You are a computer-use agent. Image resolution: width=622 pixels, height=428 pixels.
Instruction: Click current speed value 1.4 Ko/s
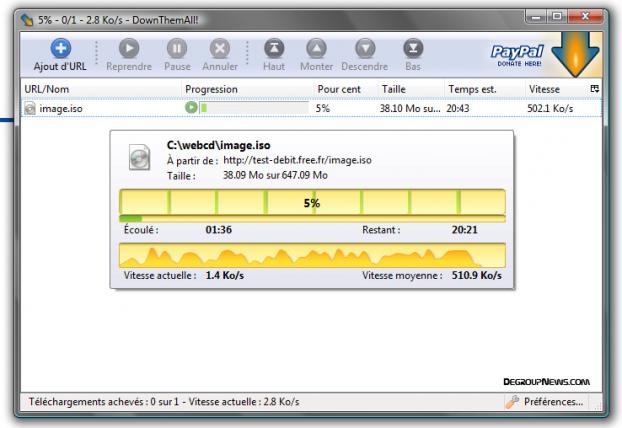pos(225,275)
